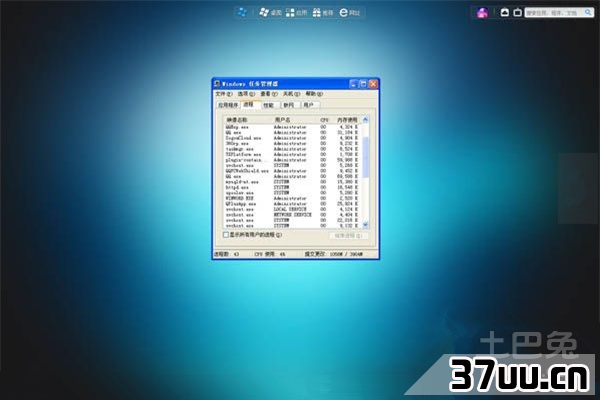This screenshot has width=600, height=400.
Task: Open the 文件 menu in Task Manager
Action: click(x=223, y=94)
